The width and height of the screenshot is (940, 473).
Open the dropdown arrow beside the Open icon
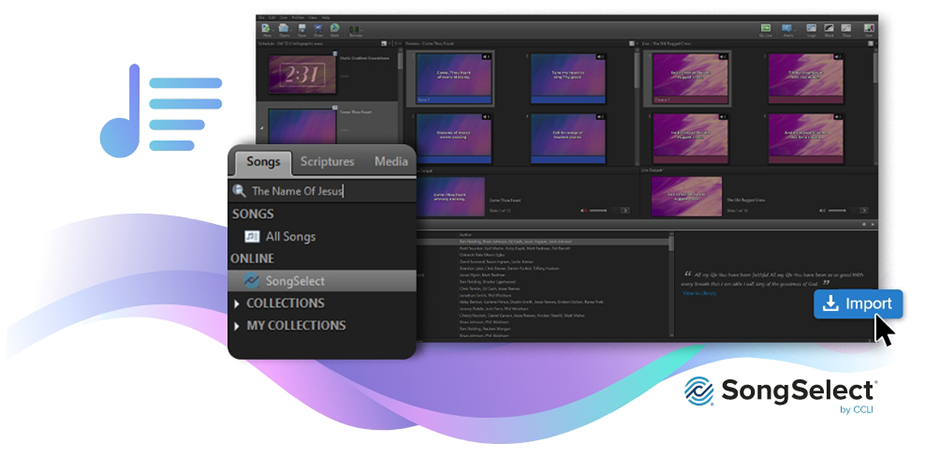coord(291,31)
